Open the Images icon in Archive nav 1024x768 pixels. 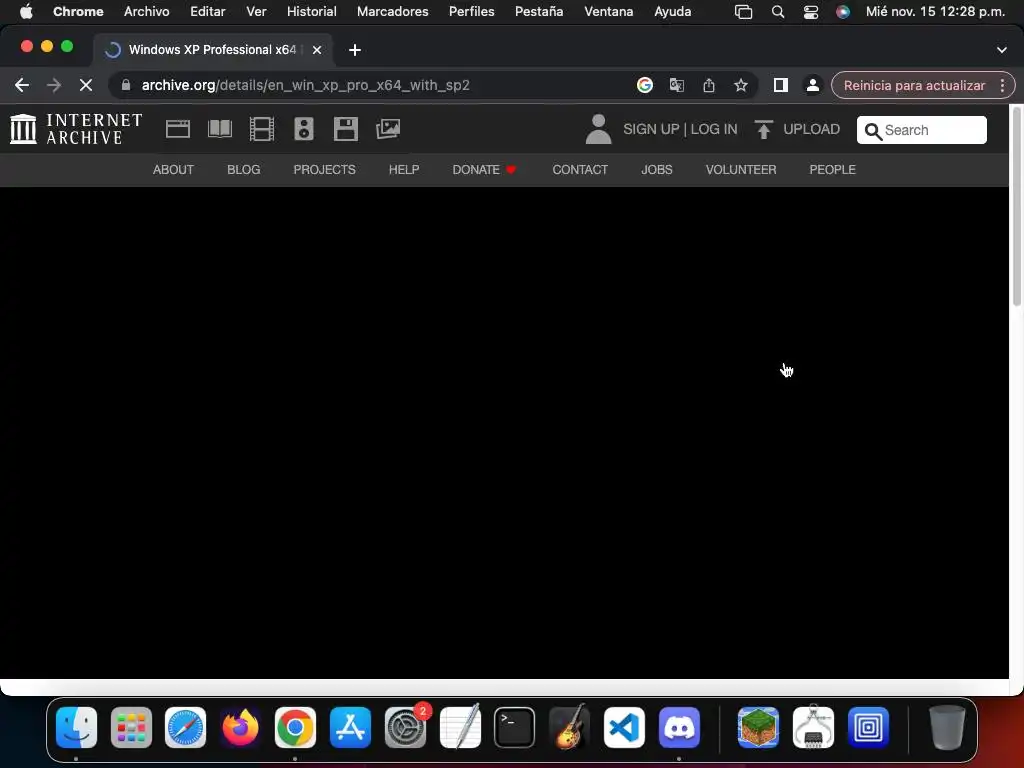coord(388,129)
